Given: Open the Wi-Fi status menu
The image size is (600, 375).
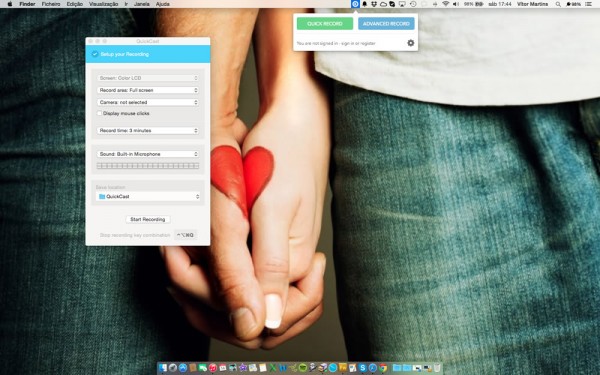Looking at the screenshot, I should [x=446, y=4].
